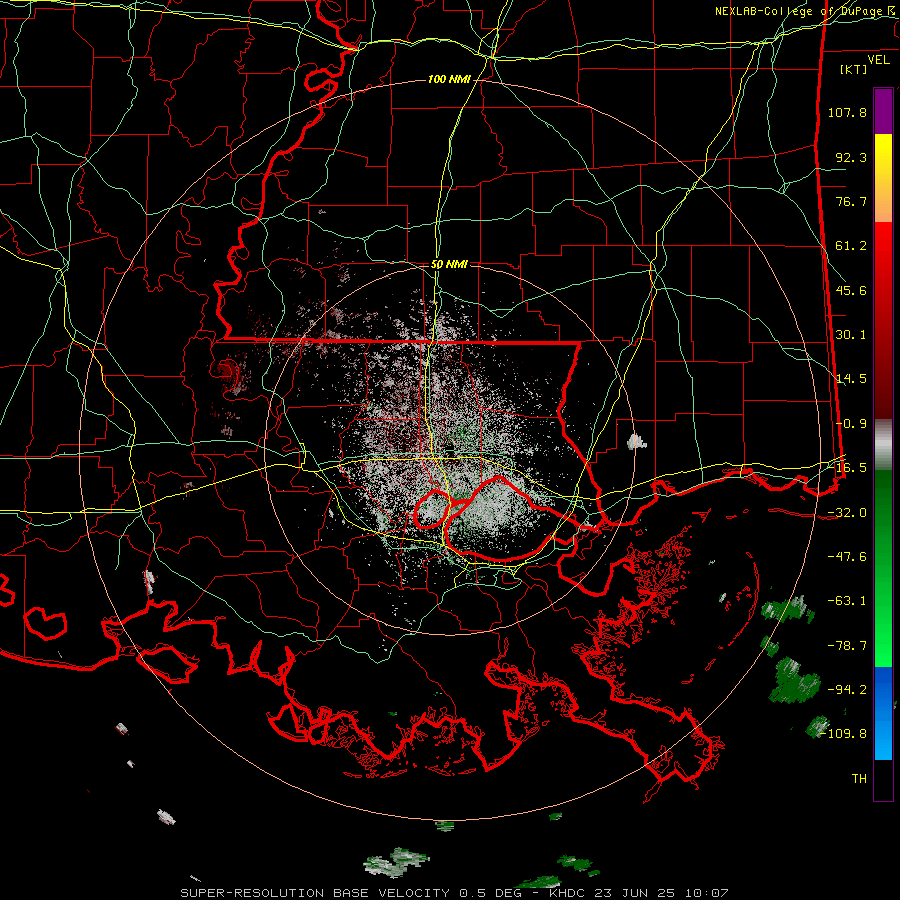Click the [KT] units label

854,69
